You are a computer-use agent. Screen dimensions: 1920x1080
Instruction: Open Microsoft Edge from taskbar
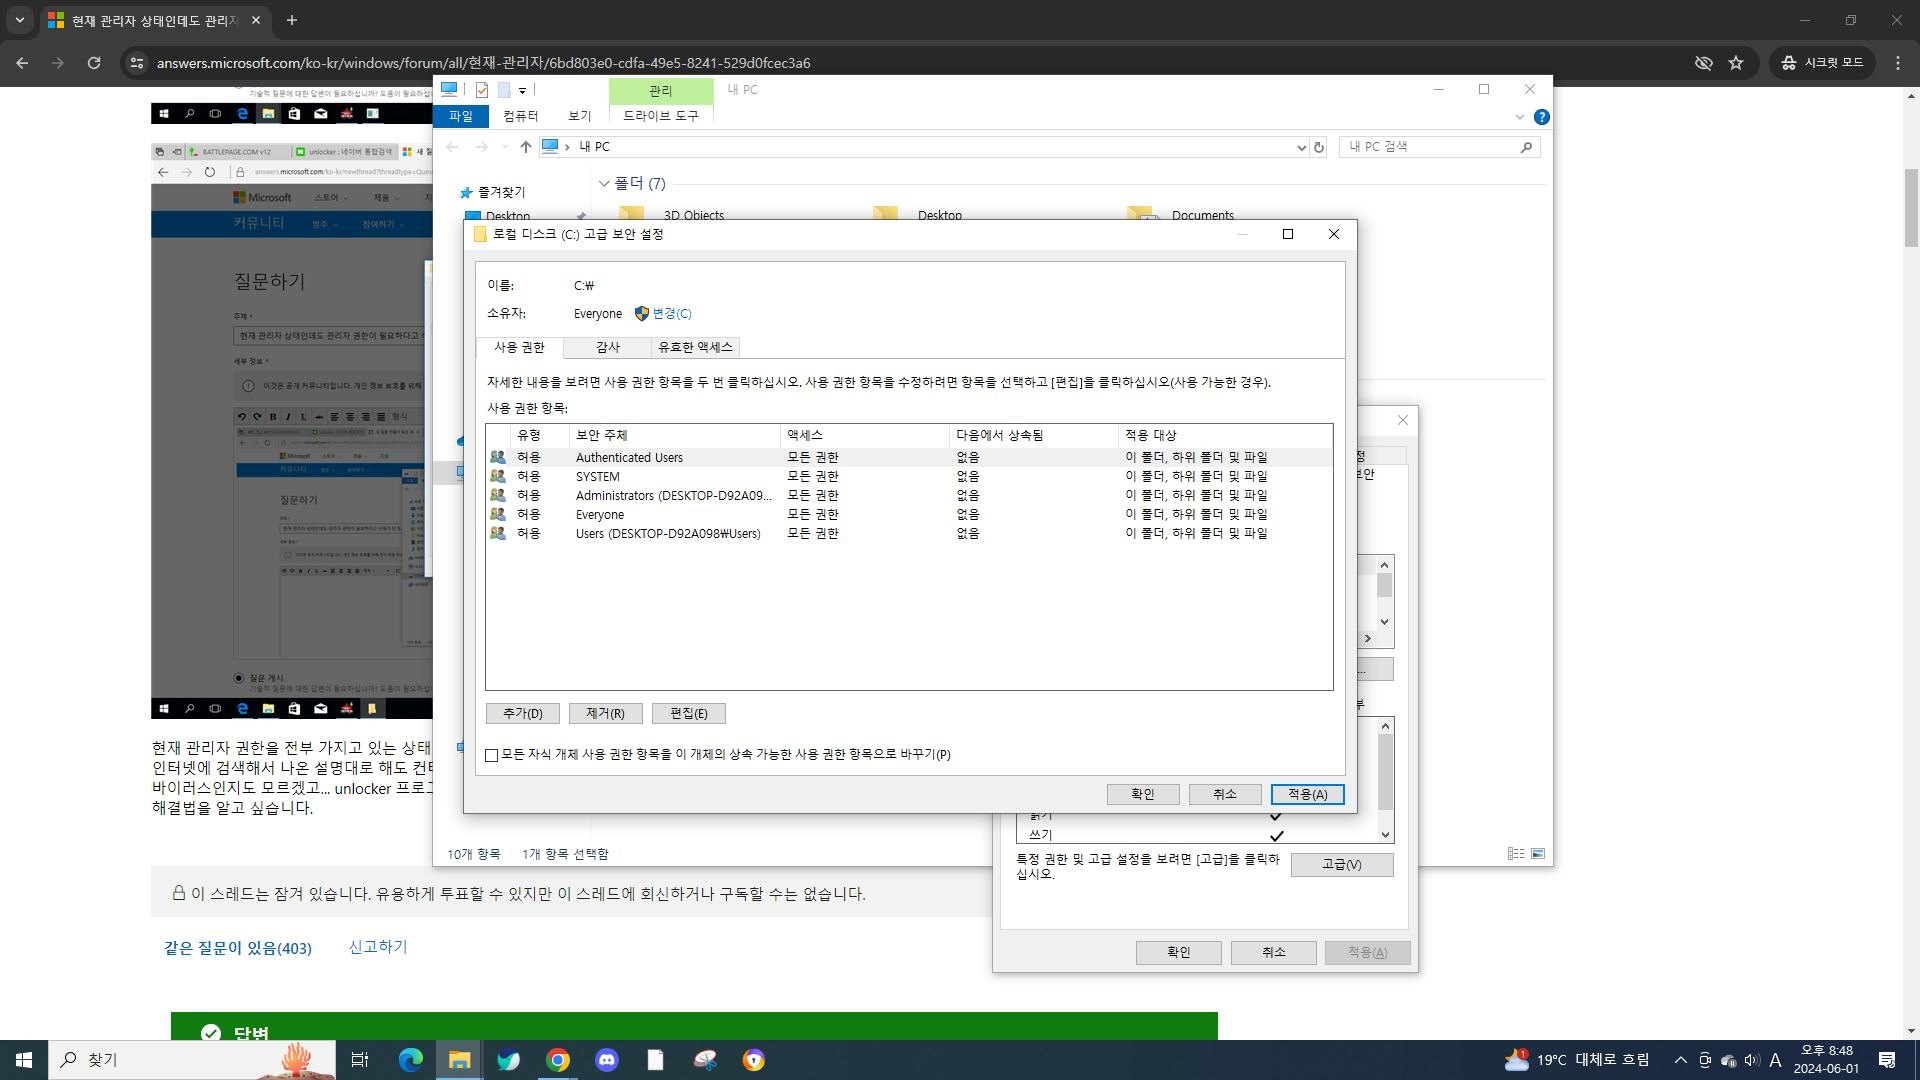[x=410, y=1060]
